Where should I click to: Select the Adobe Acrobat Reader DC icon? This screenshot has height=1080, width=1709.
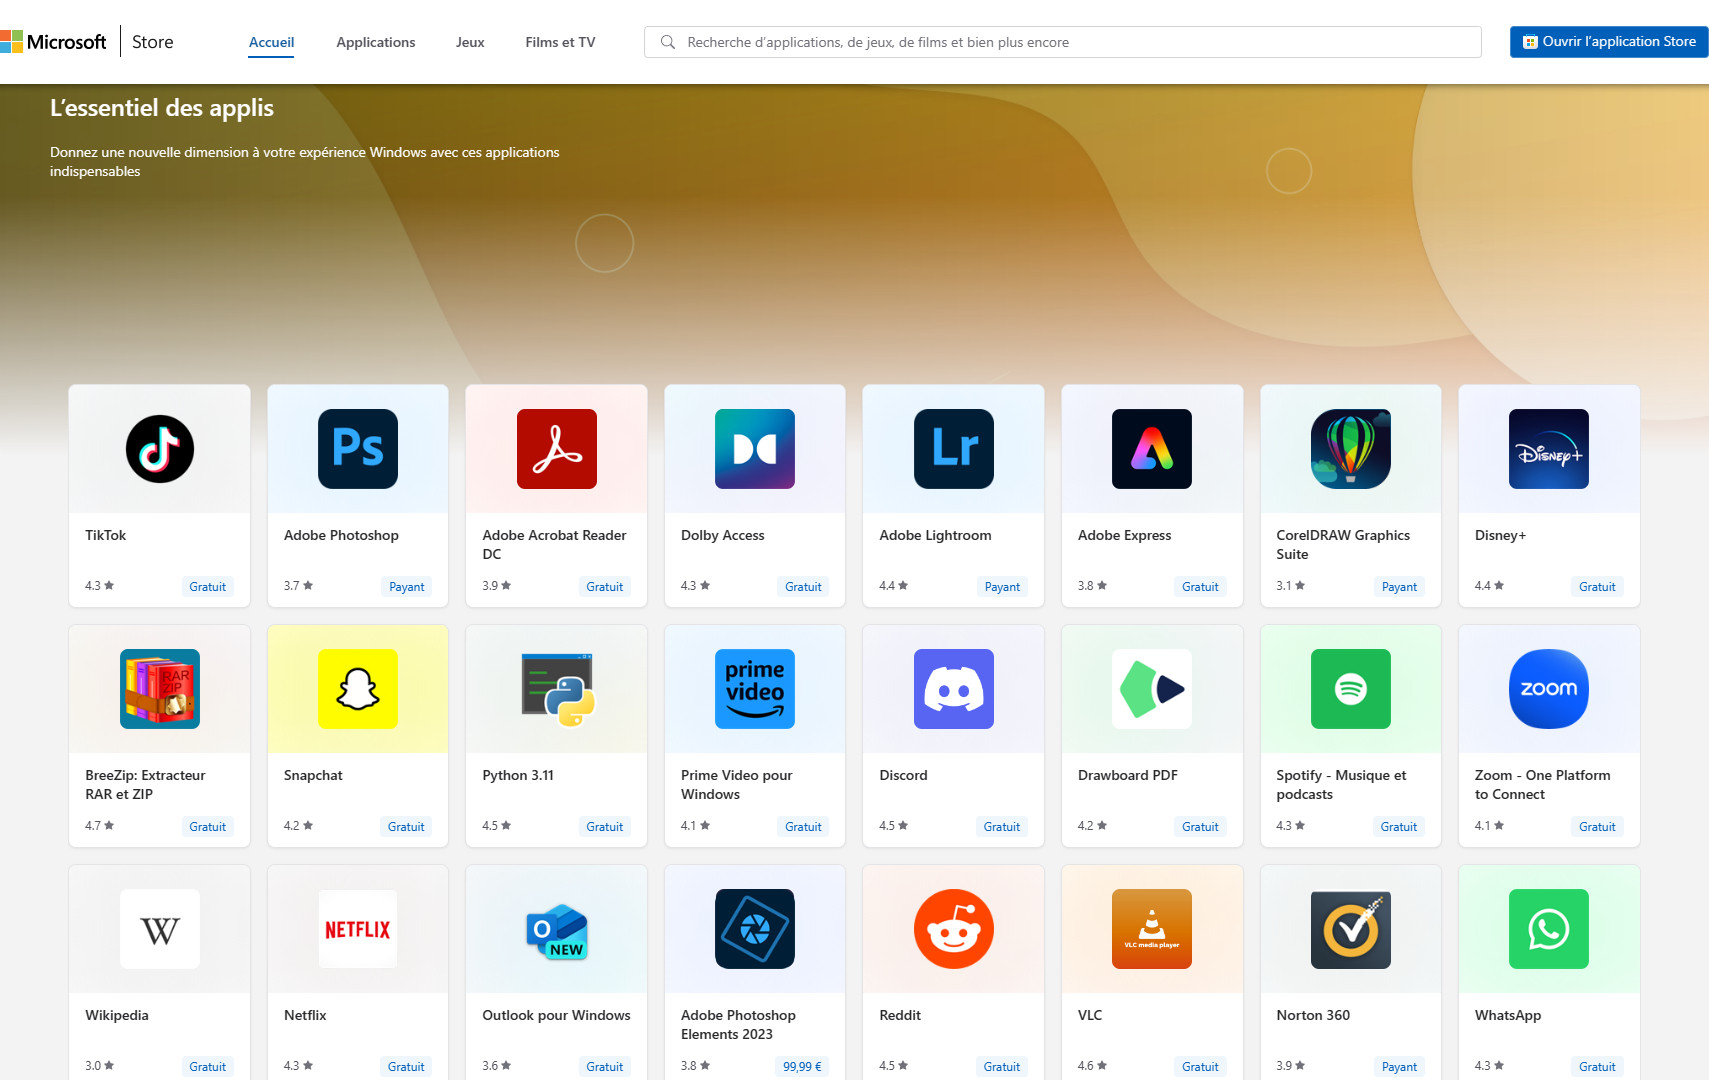coord(557,449)
